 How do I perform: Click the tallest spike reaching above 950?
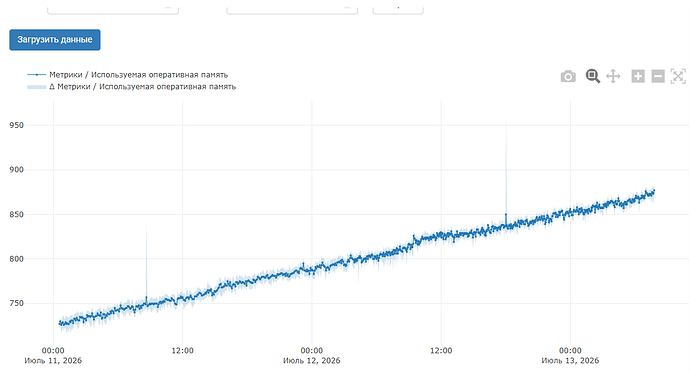[x=506, y=167]
